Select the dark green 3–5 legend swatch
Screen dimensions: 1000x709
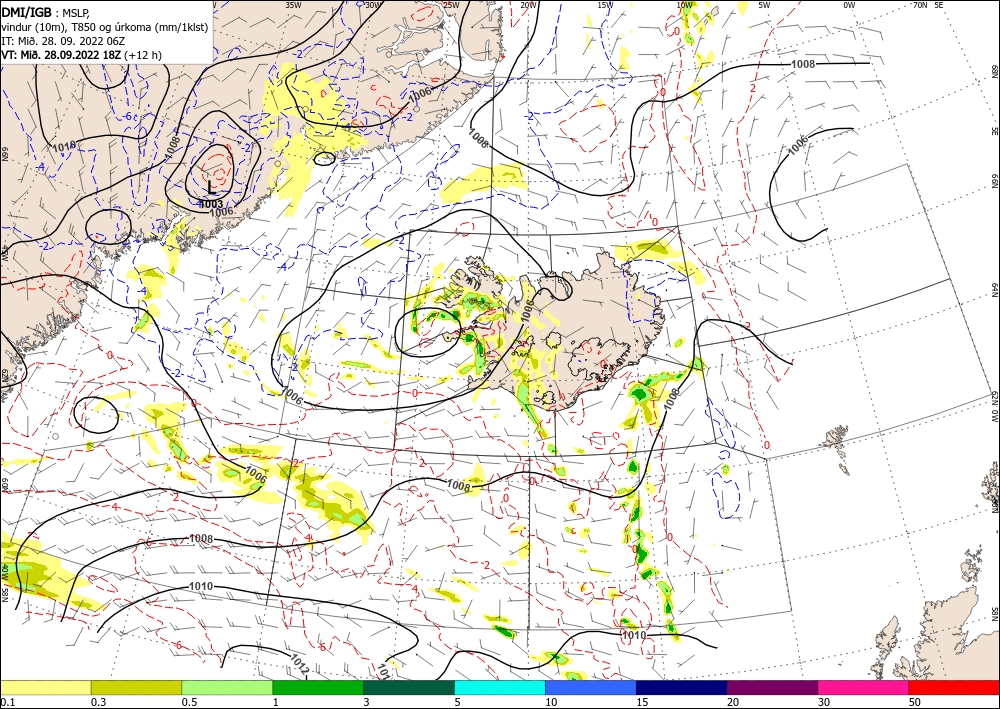409,687
